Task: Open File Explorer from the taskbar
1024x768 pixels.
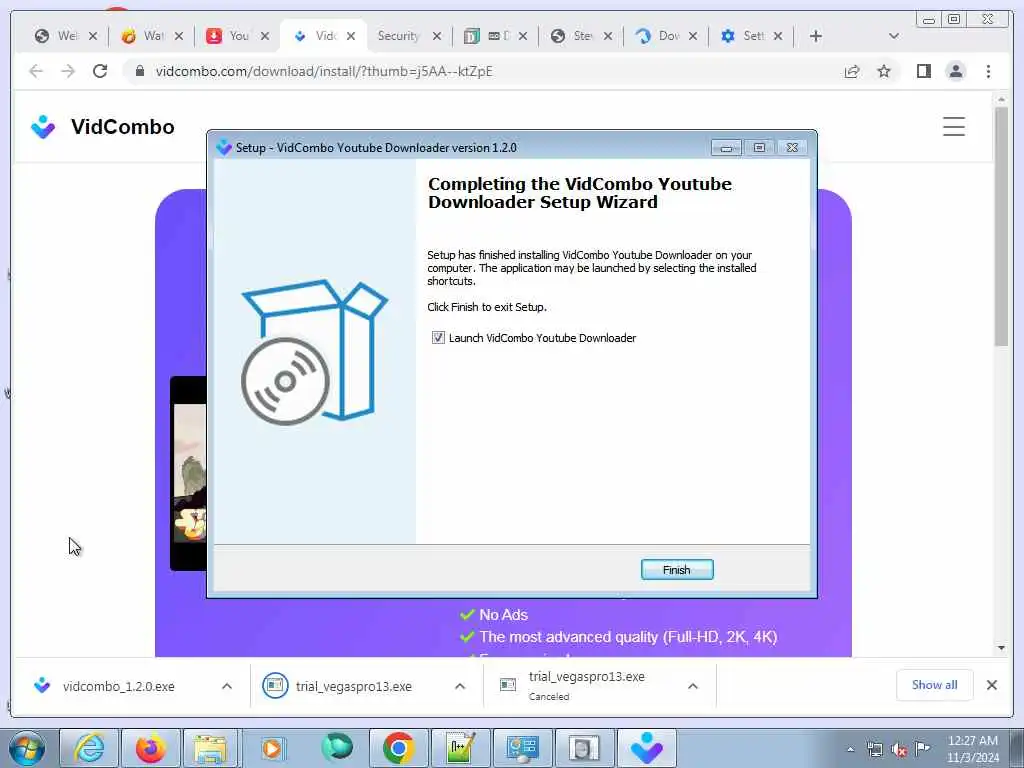Action: 210,748
